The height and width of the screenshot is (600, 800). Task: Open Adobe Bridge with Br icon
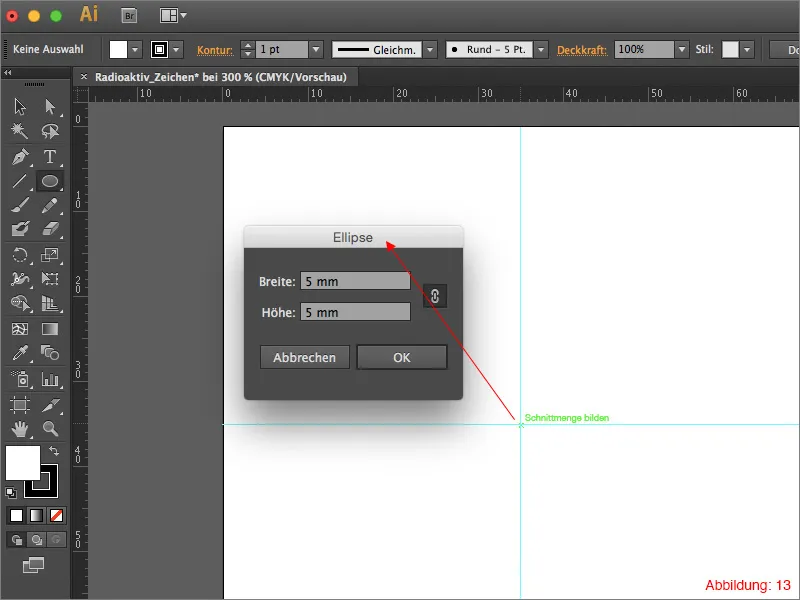click(x=129, y=16)
